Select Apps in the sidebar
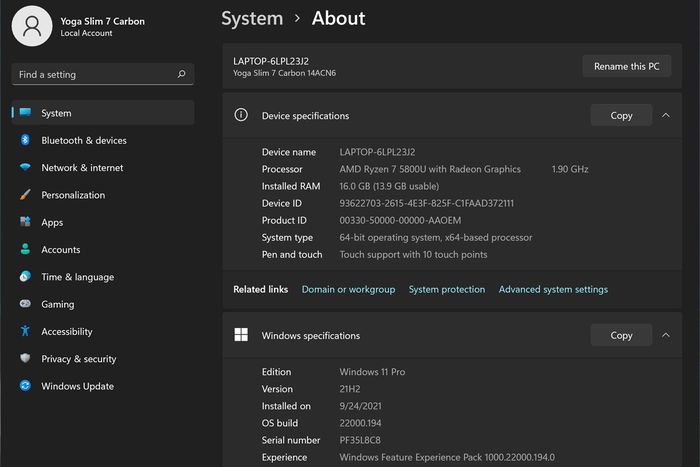 tap(103, 222)
